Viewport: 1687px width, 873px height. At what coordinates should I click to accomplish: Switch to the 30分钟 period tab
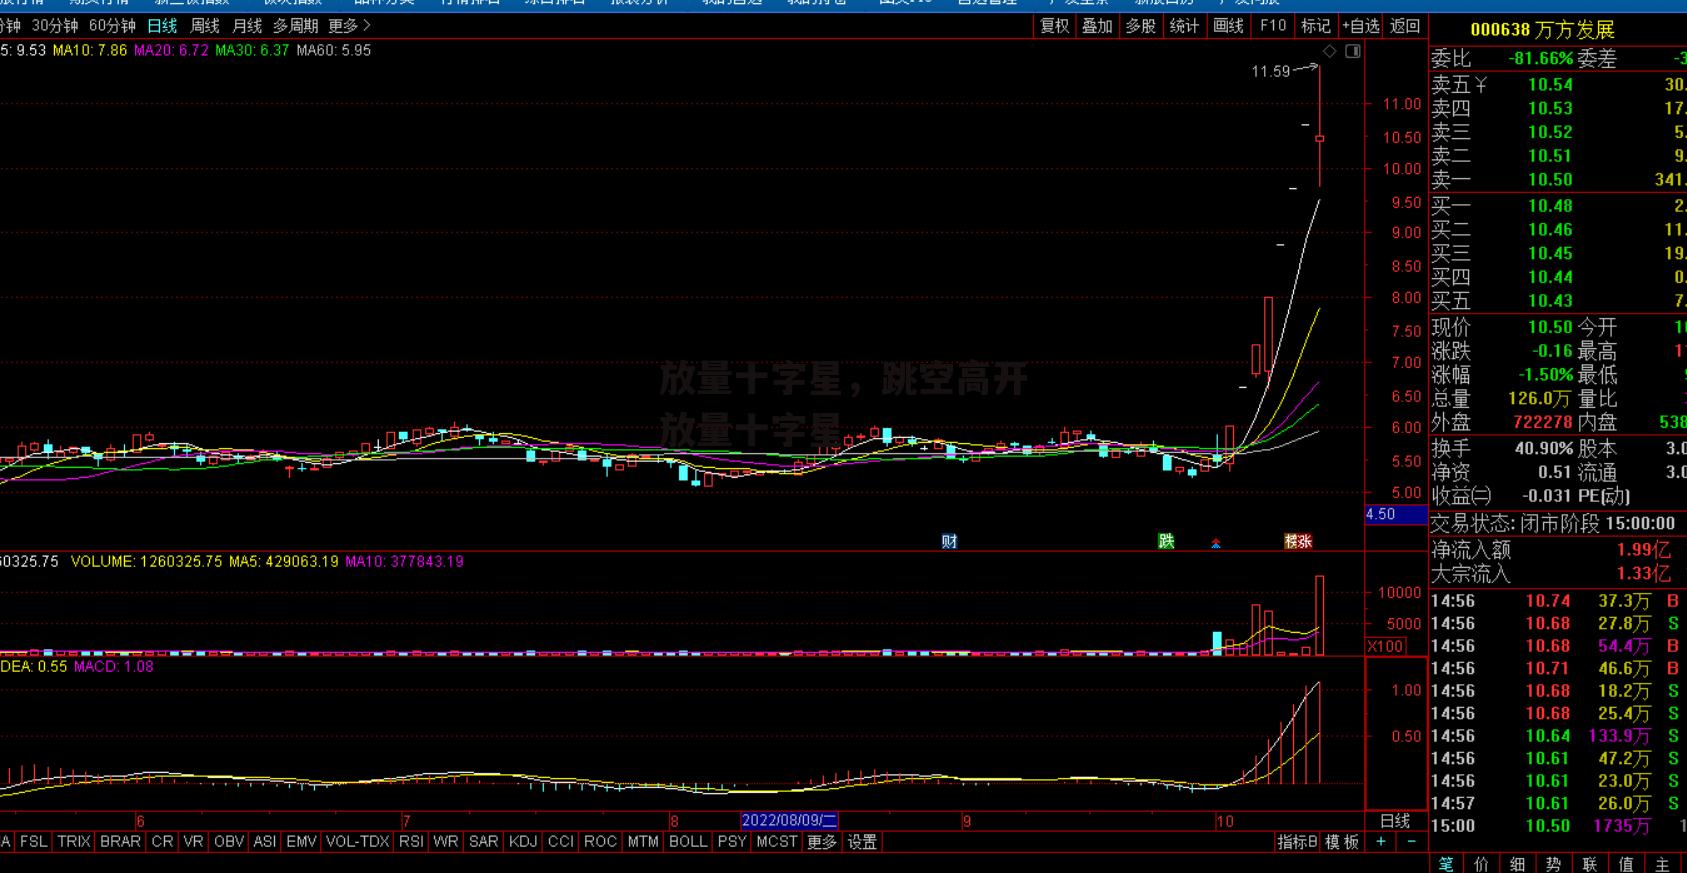(x=55, y=26)
